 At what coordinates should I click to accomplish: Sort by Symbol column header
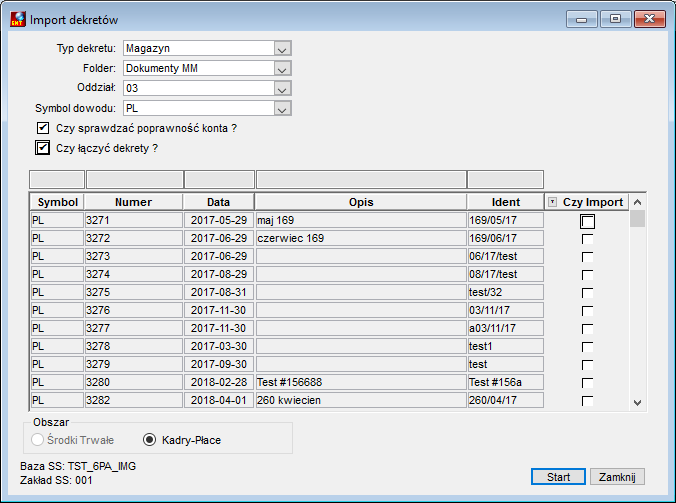click(x=57, y=202)
